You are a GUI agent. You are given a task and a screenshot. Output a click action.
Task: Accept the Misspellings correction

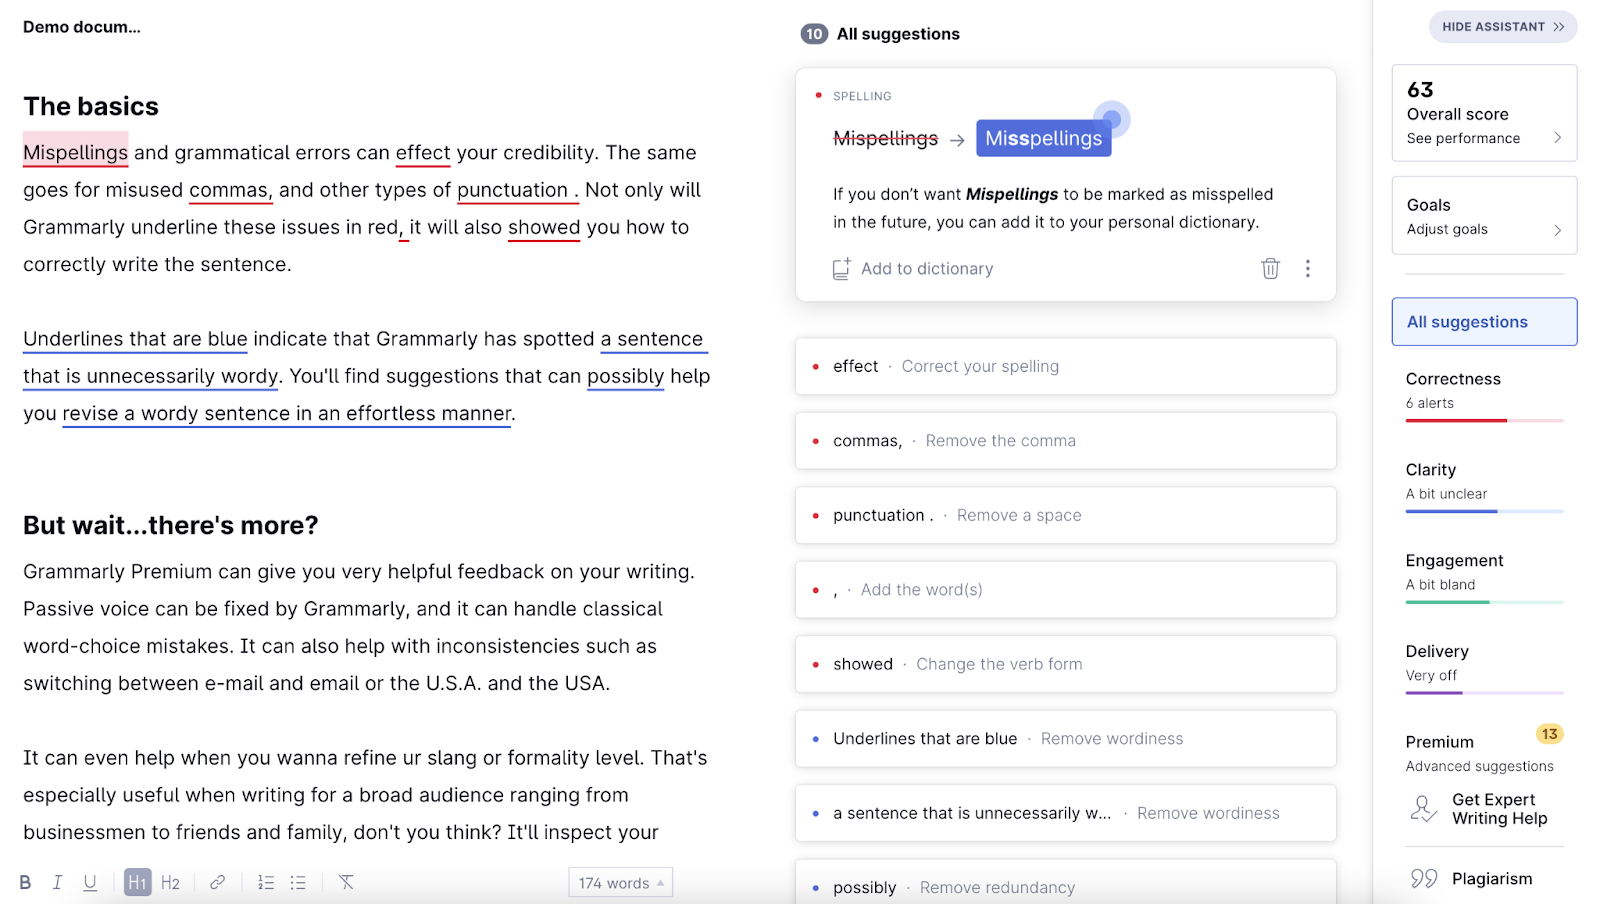pyautogui.click(x=1043, y=139)
